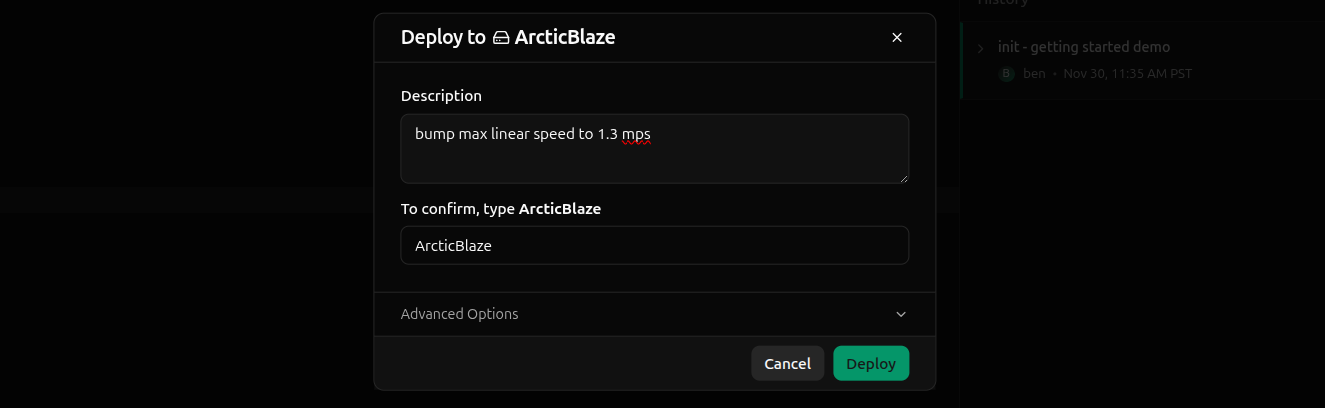Click the bold ArcticBlaze in the confirm label
Image resolution: width=1325 pixels, height=408 pixels.
(x=559, y=209)
